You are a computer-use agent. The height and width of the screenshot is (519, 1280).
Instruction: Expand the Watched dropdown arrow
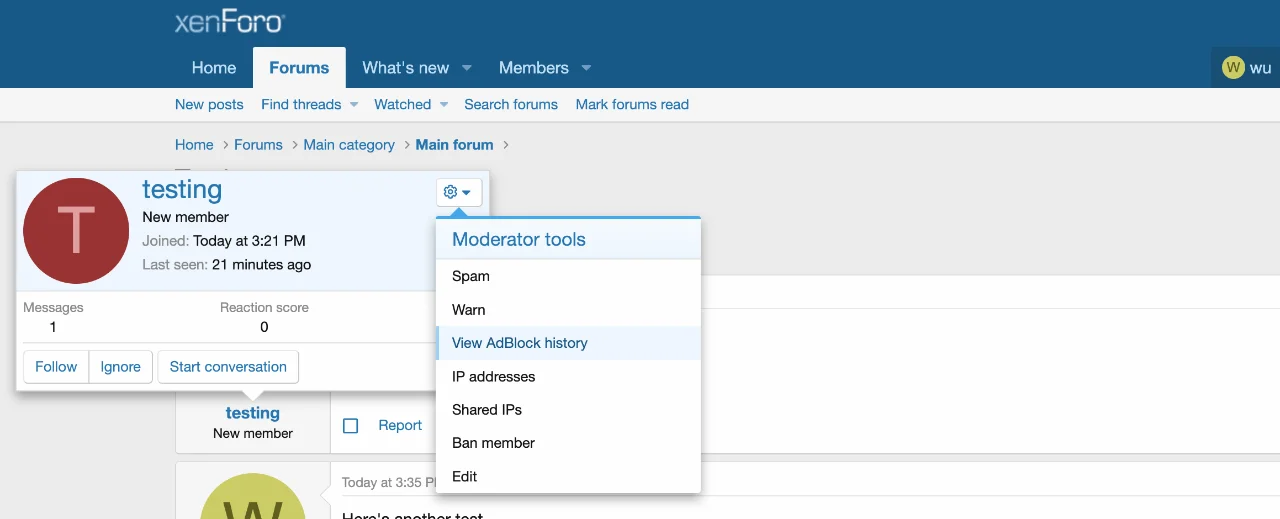(443, 105)
